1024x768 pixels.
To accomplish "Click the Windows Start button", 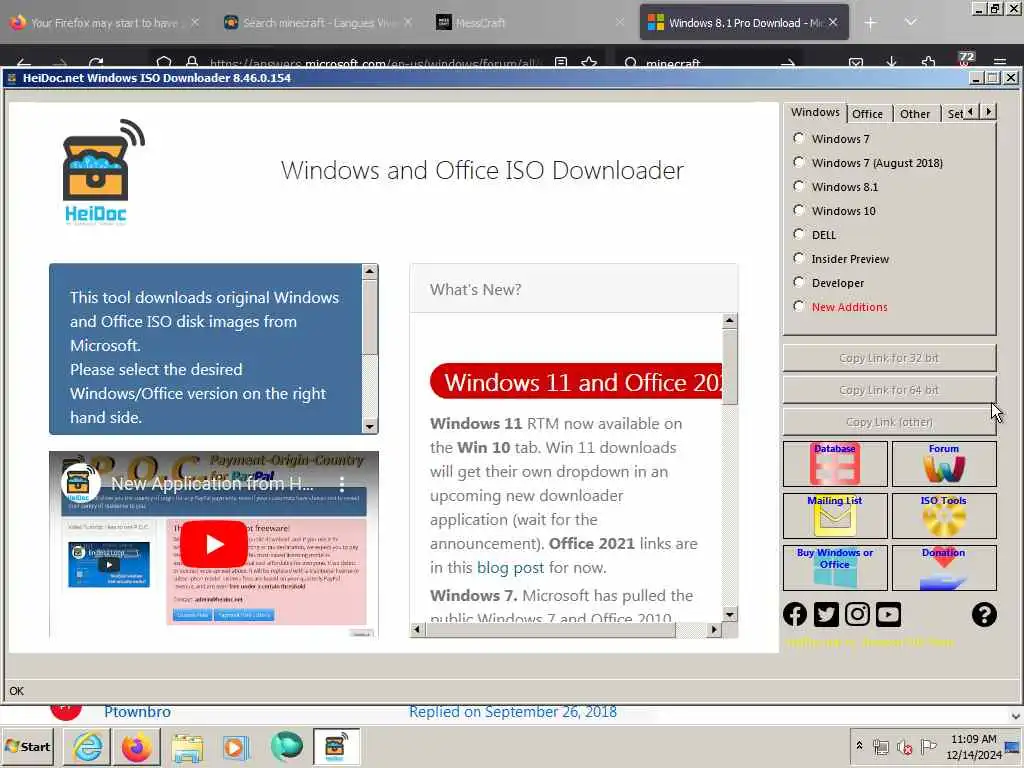I will click(x=27, y=746).
